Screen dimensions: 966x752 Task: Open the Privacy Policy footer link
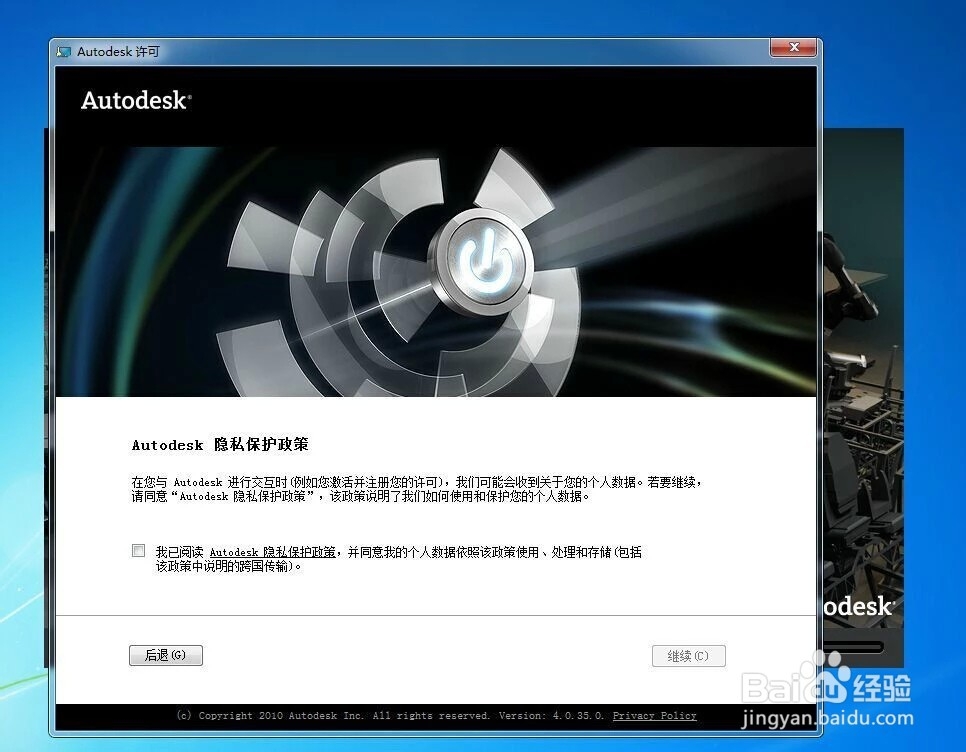[x=654, y=716]
